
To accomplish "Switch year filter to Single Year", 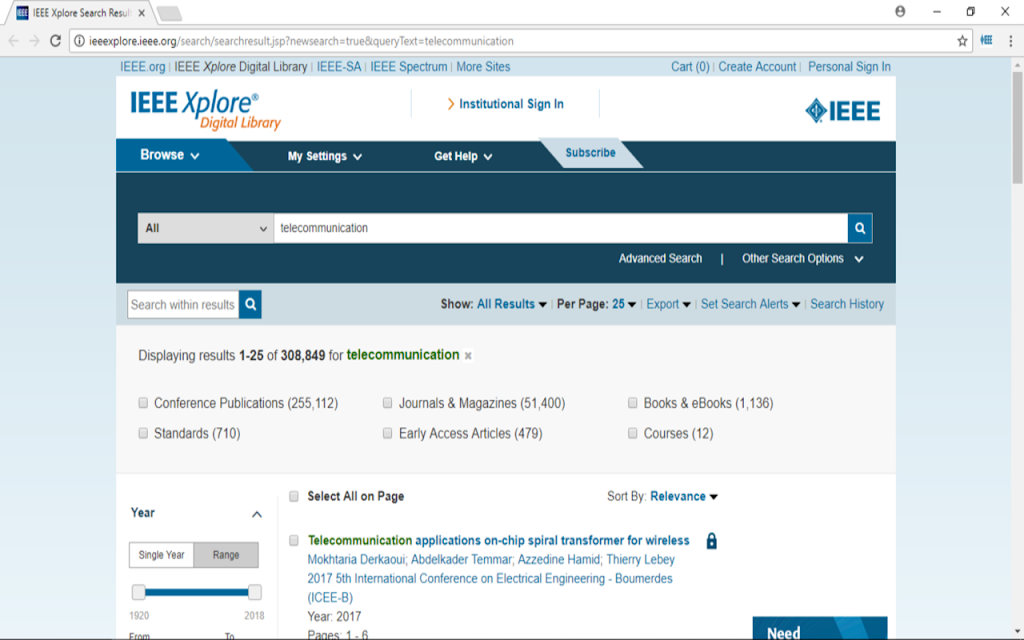I will (161, 555).
